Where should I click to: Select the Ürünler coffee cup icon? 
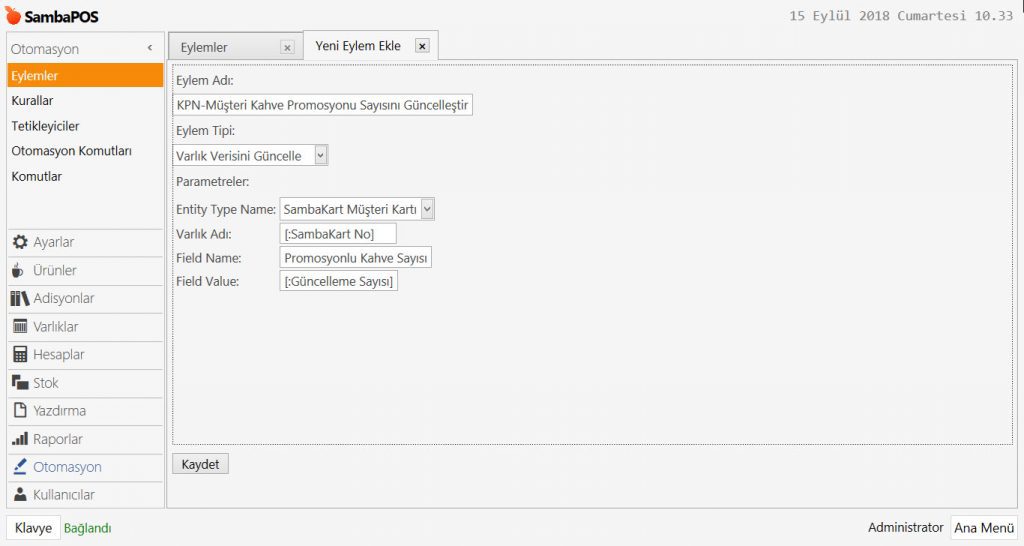pyautogui.click(x=19, y=271)
